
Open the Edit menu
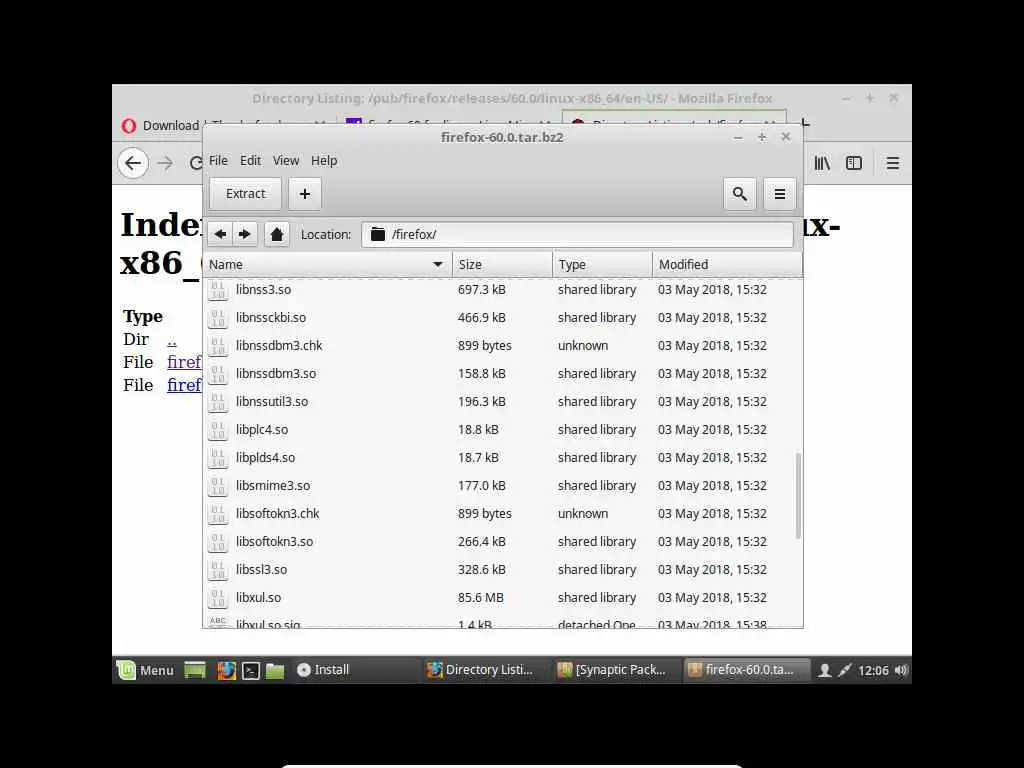(x=250, y=161)
